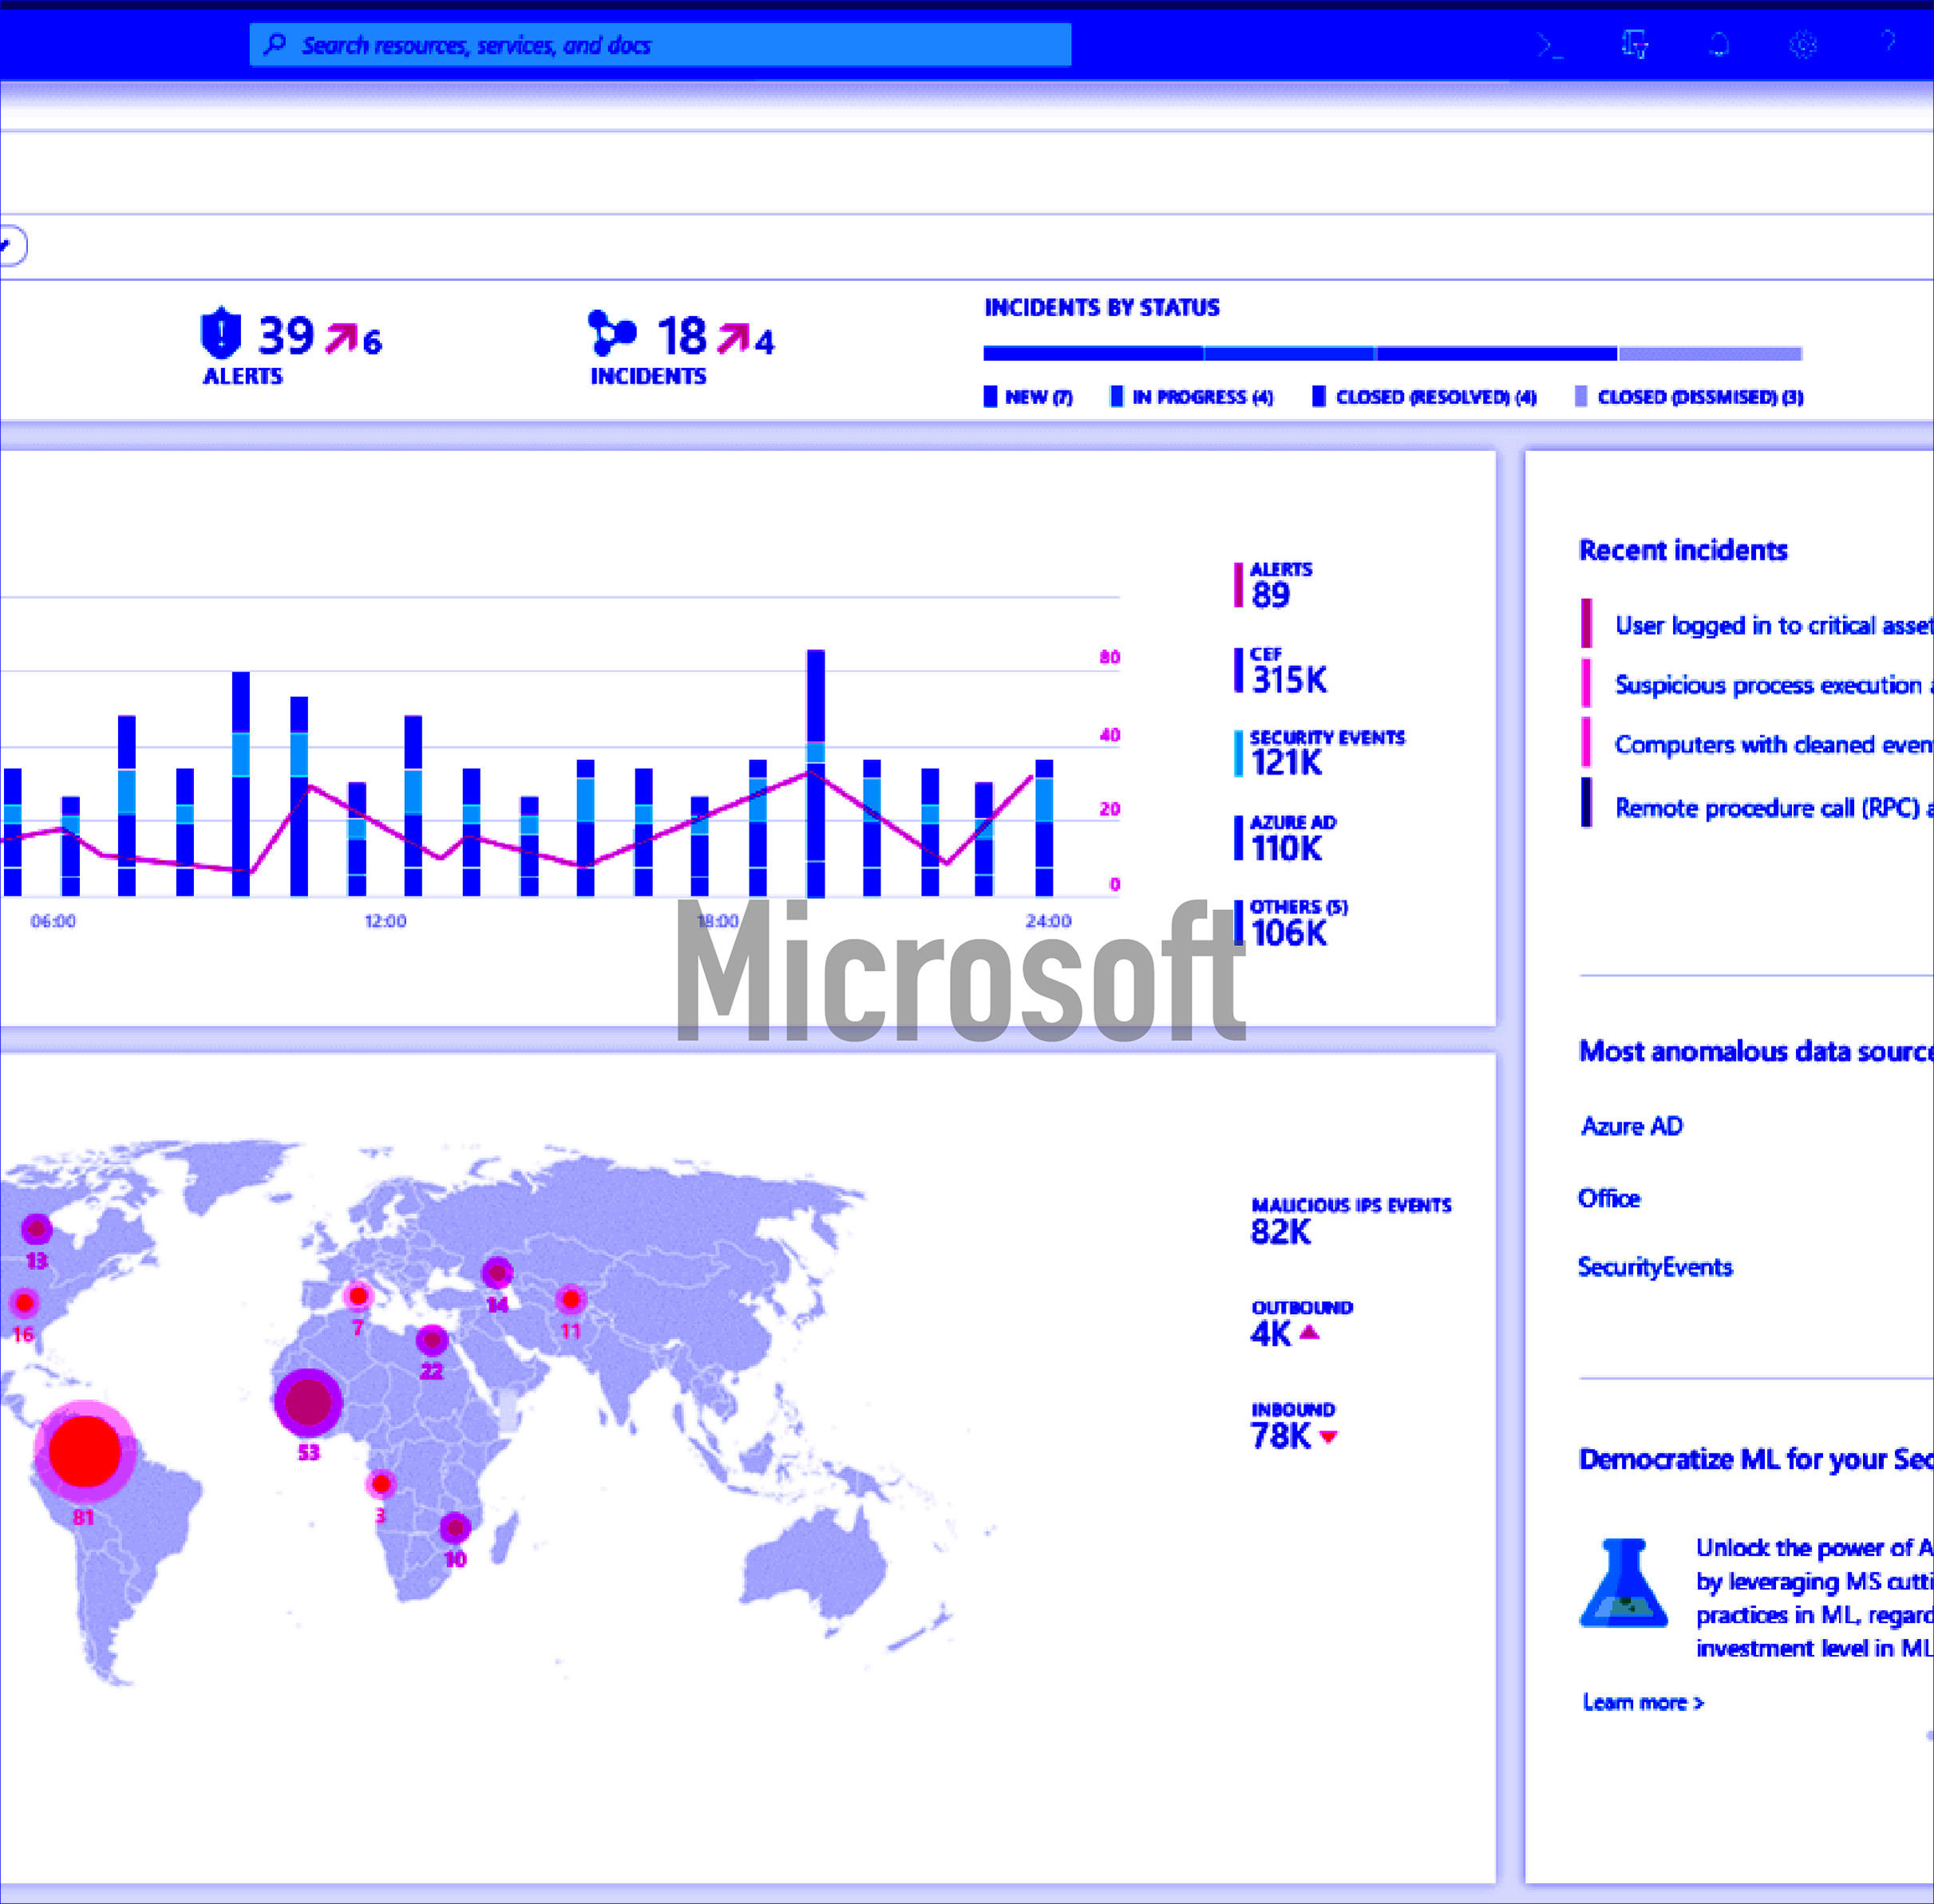Screen dimensions: 1934x1904
Task: Open portal settings gear
Action: click(1803, 45)
